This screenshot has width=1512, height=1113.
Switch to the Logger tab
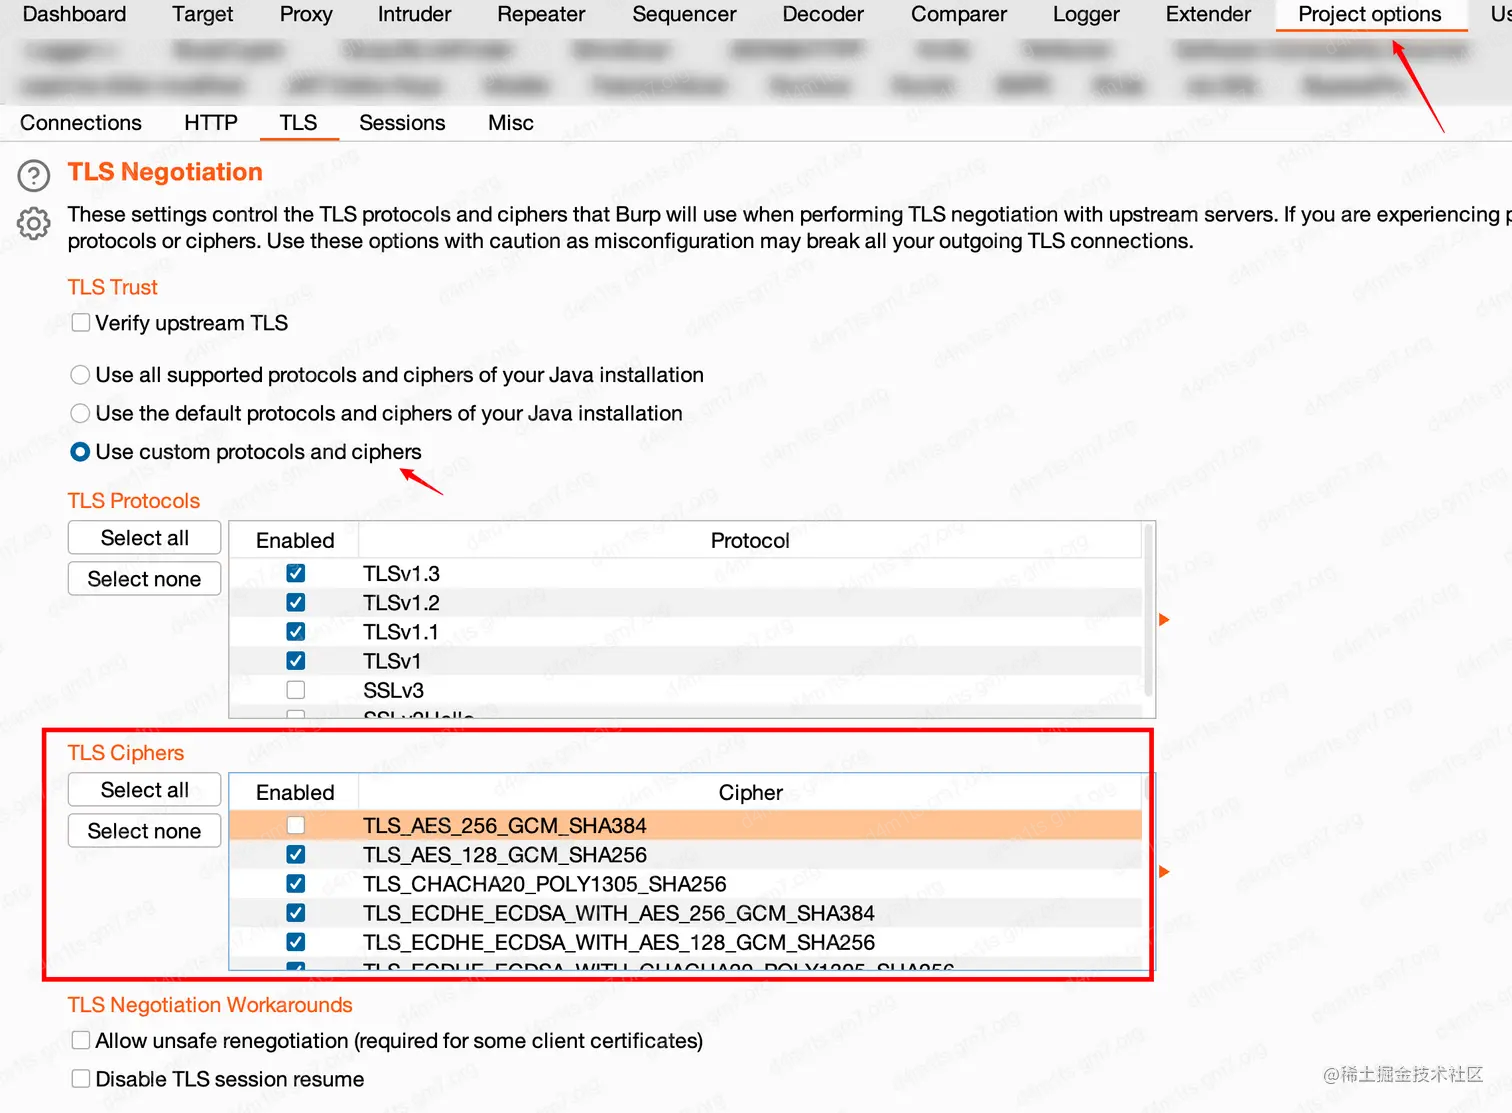1086,14
